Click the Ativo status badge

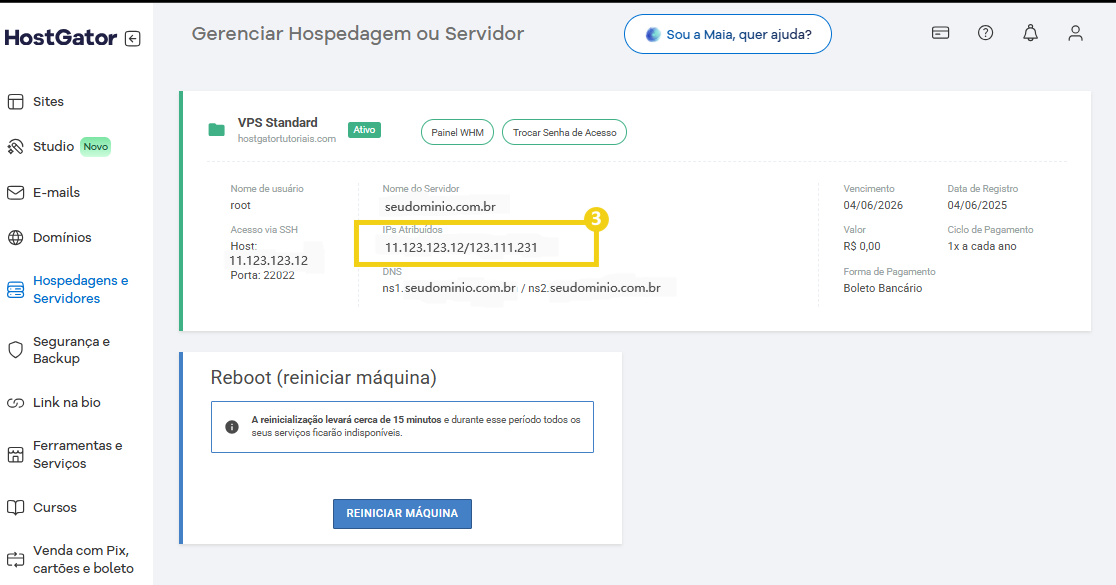tap(364, 130)
